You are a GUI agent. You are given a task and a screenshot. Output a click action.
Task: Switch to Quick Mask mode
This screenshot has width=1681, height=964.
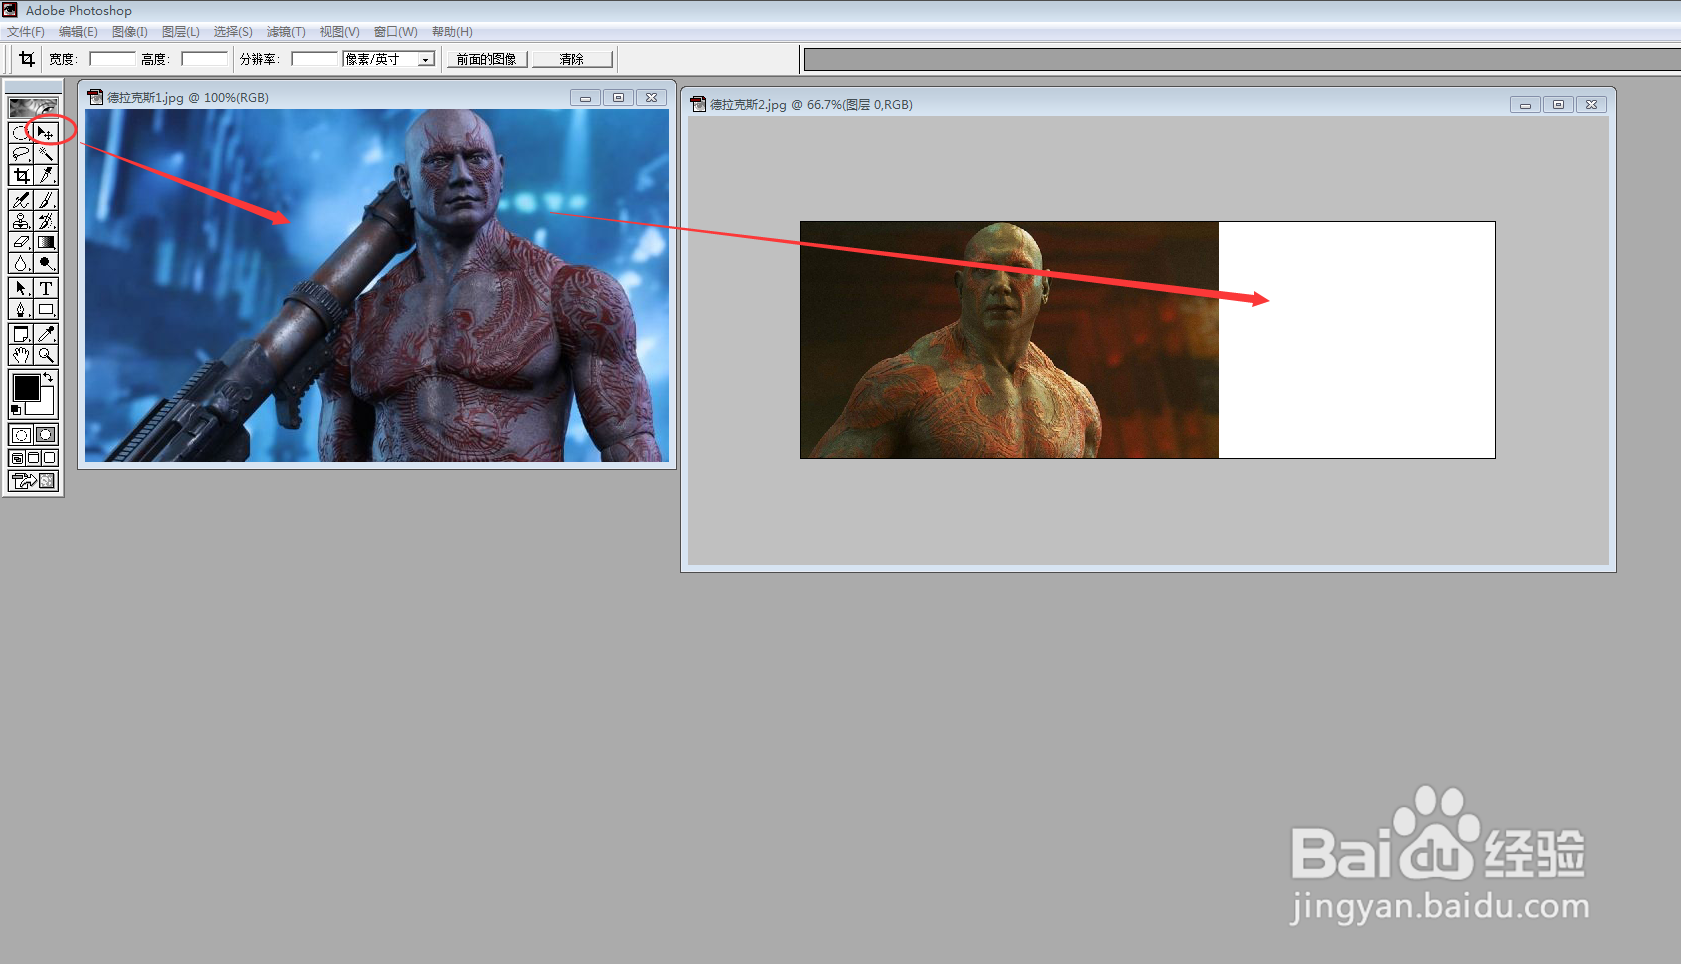[x=45, y=435]
